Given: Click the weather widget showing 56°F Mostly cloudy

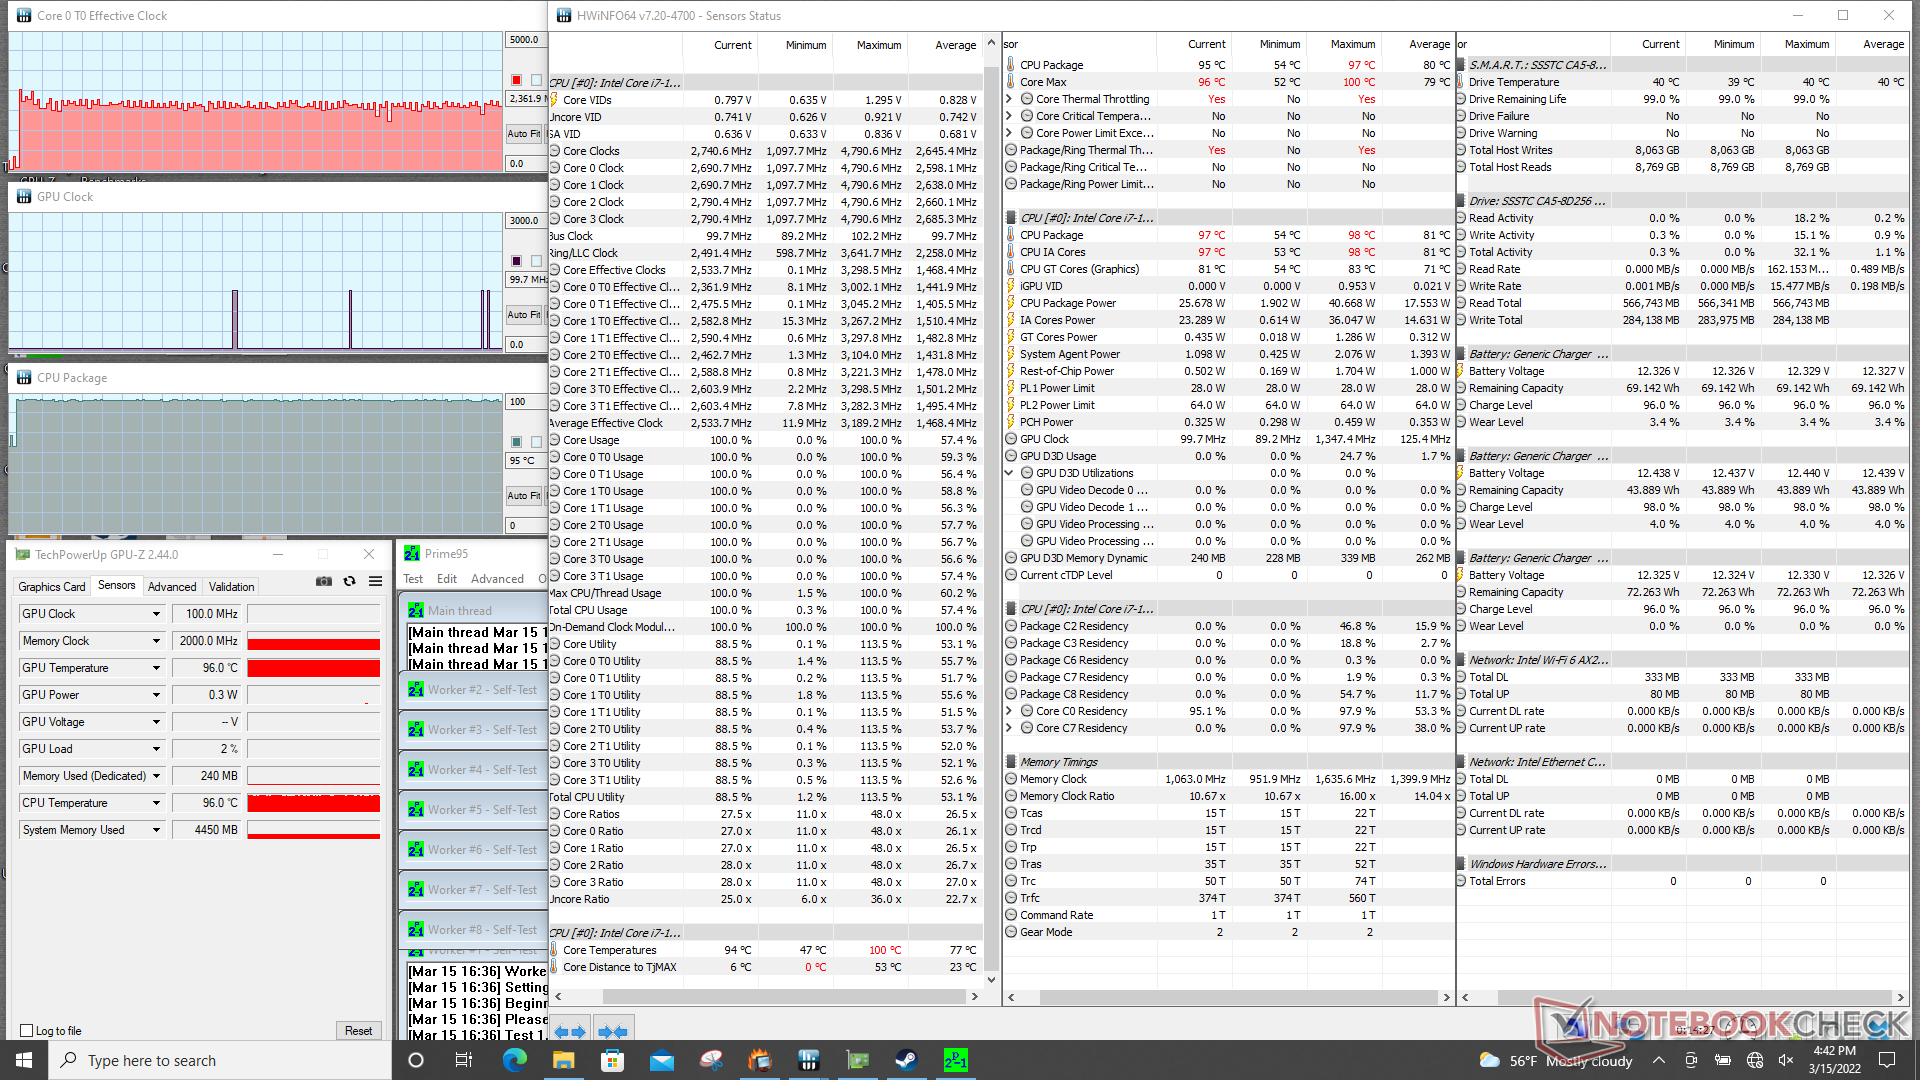Looking at the screenshot, I should (x=1556, y=1060).
